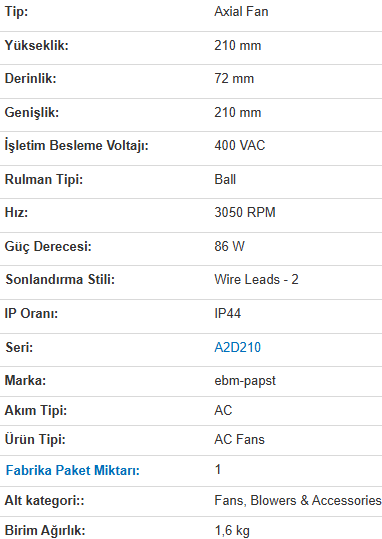Click the Fabrika Paket Miktarı link

[x=73, y=470]
